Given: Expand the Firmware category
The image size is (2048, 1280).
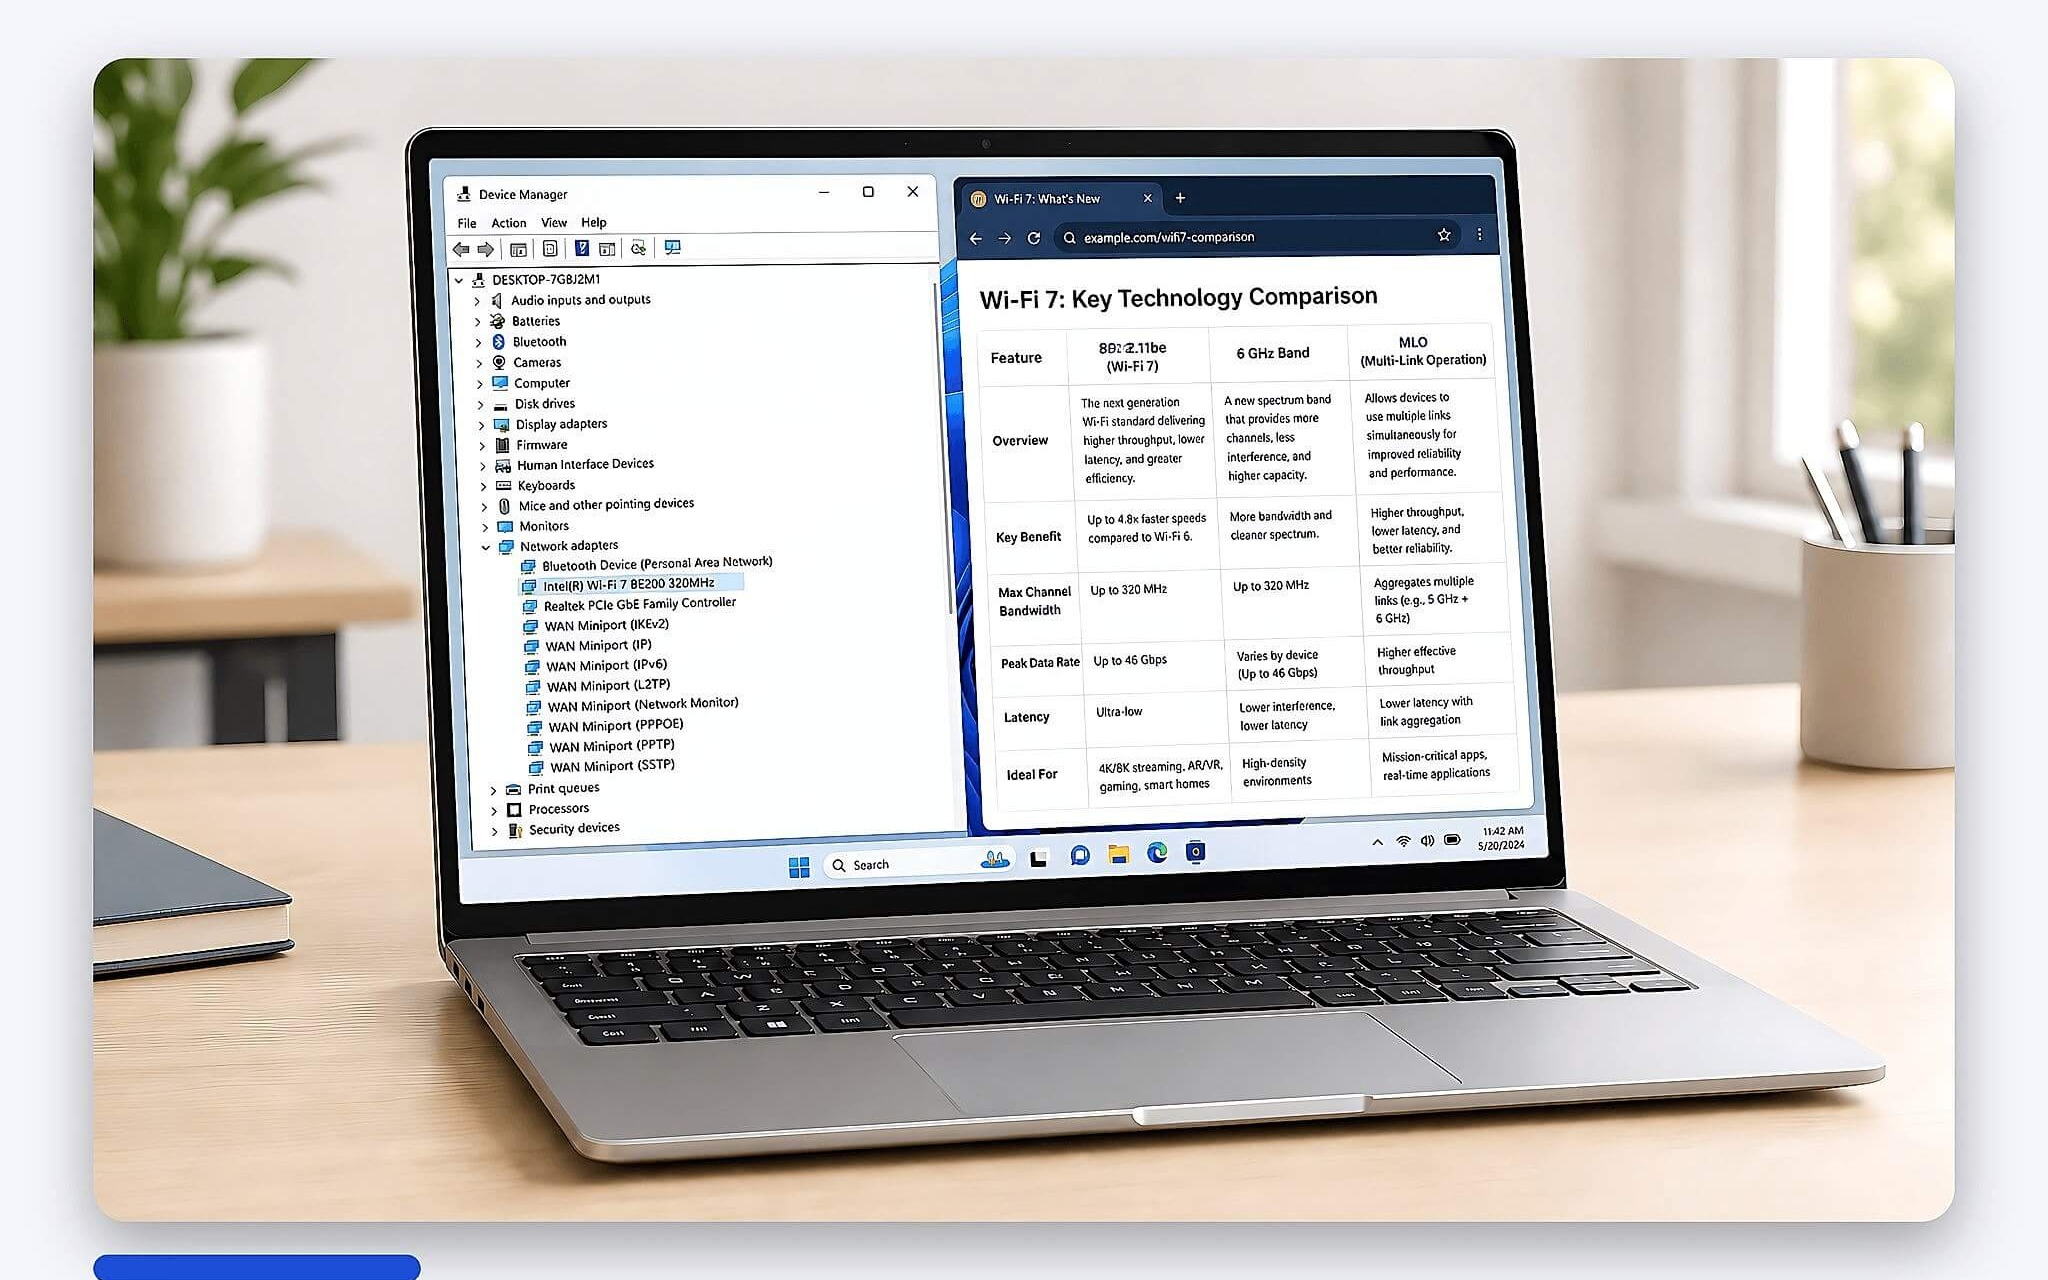Looking at the screenshot, I should (x=482, y=446).
